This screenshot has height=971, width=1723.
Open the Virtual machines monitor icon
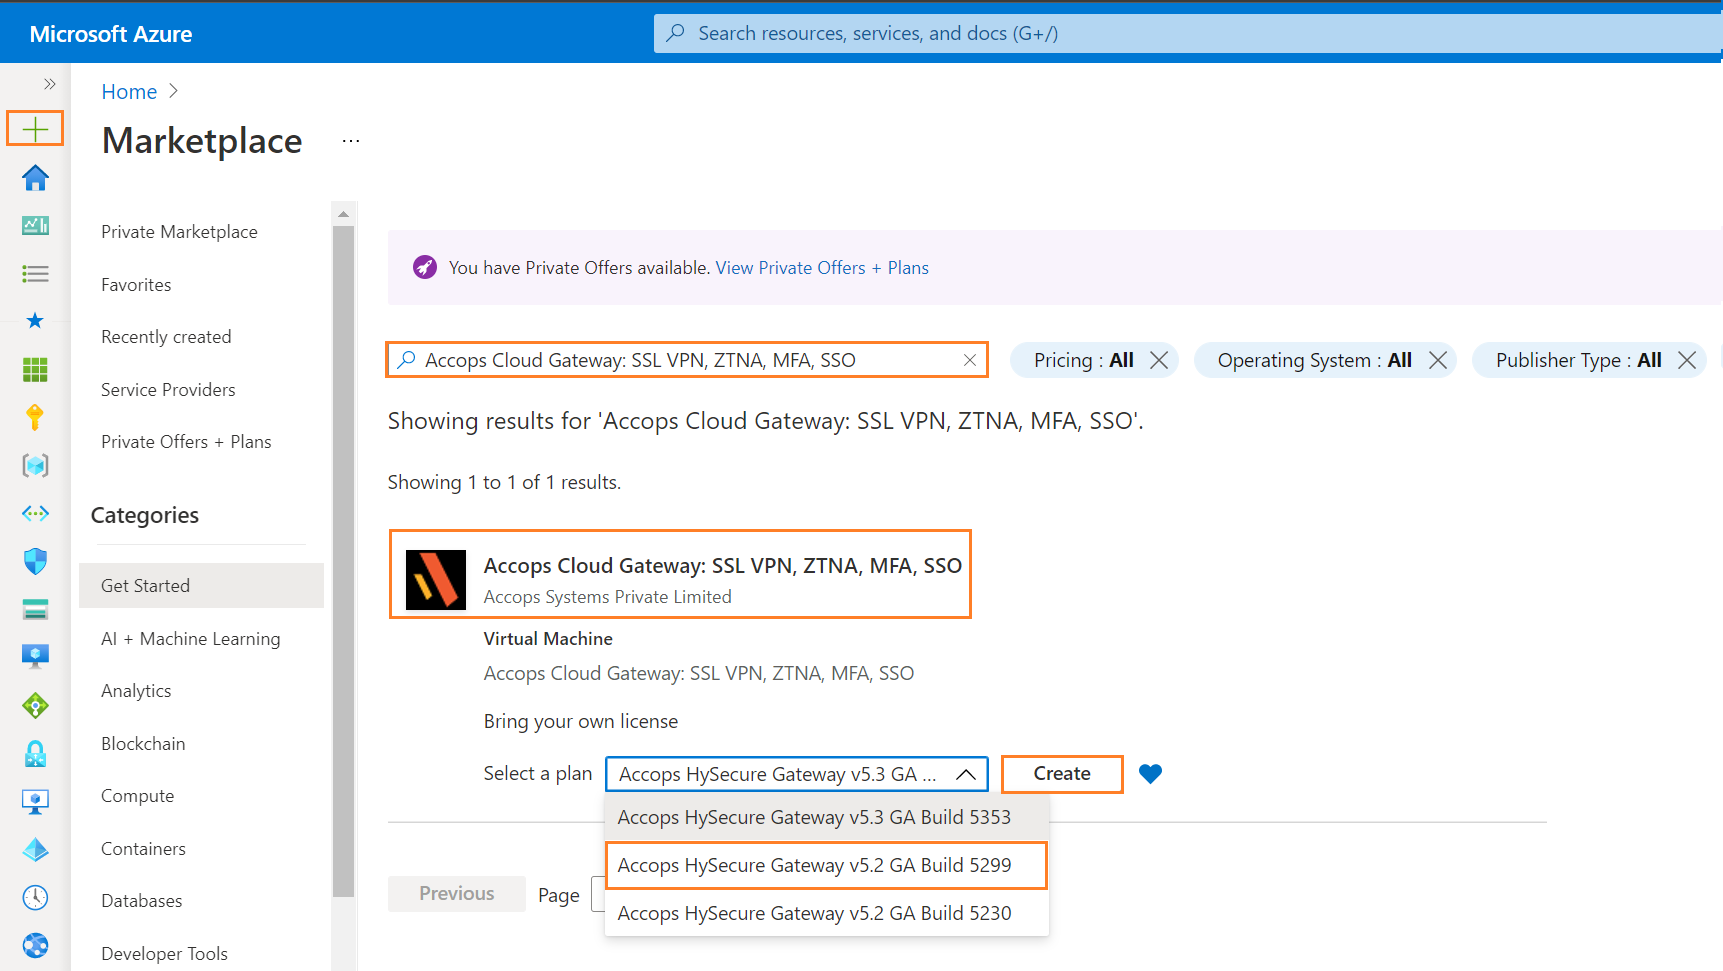tap(35, 656)
